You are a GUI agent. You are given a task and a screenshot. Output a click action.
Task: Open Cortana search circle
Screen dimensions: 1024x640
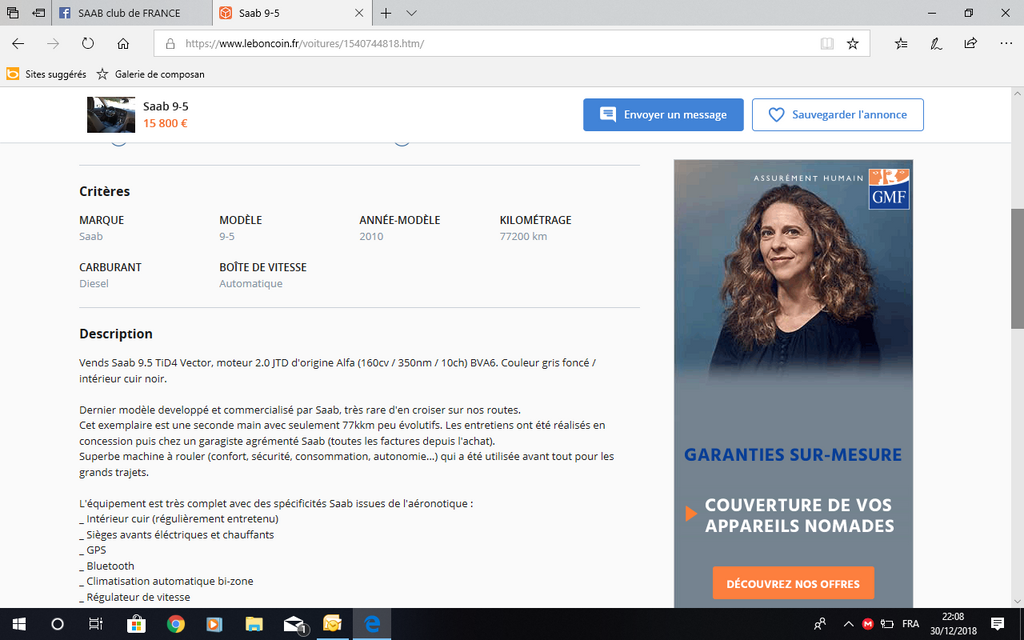pyautogui.click(x=57, y=624)
